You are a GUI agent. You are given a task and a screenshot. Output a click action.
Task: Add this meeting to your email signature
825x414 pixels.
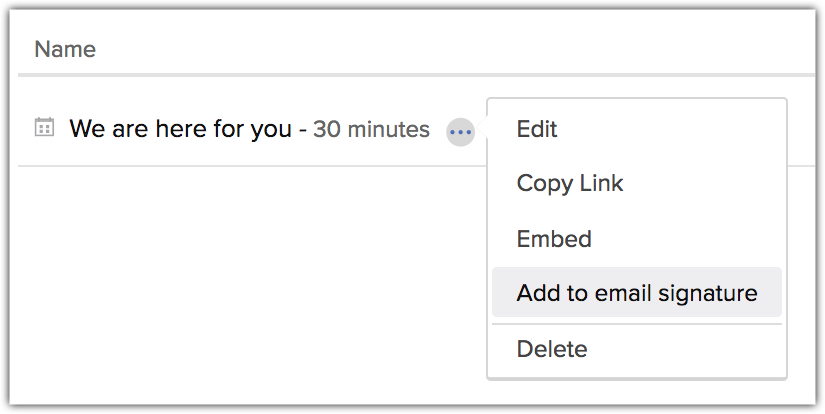coord(637,293)
